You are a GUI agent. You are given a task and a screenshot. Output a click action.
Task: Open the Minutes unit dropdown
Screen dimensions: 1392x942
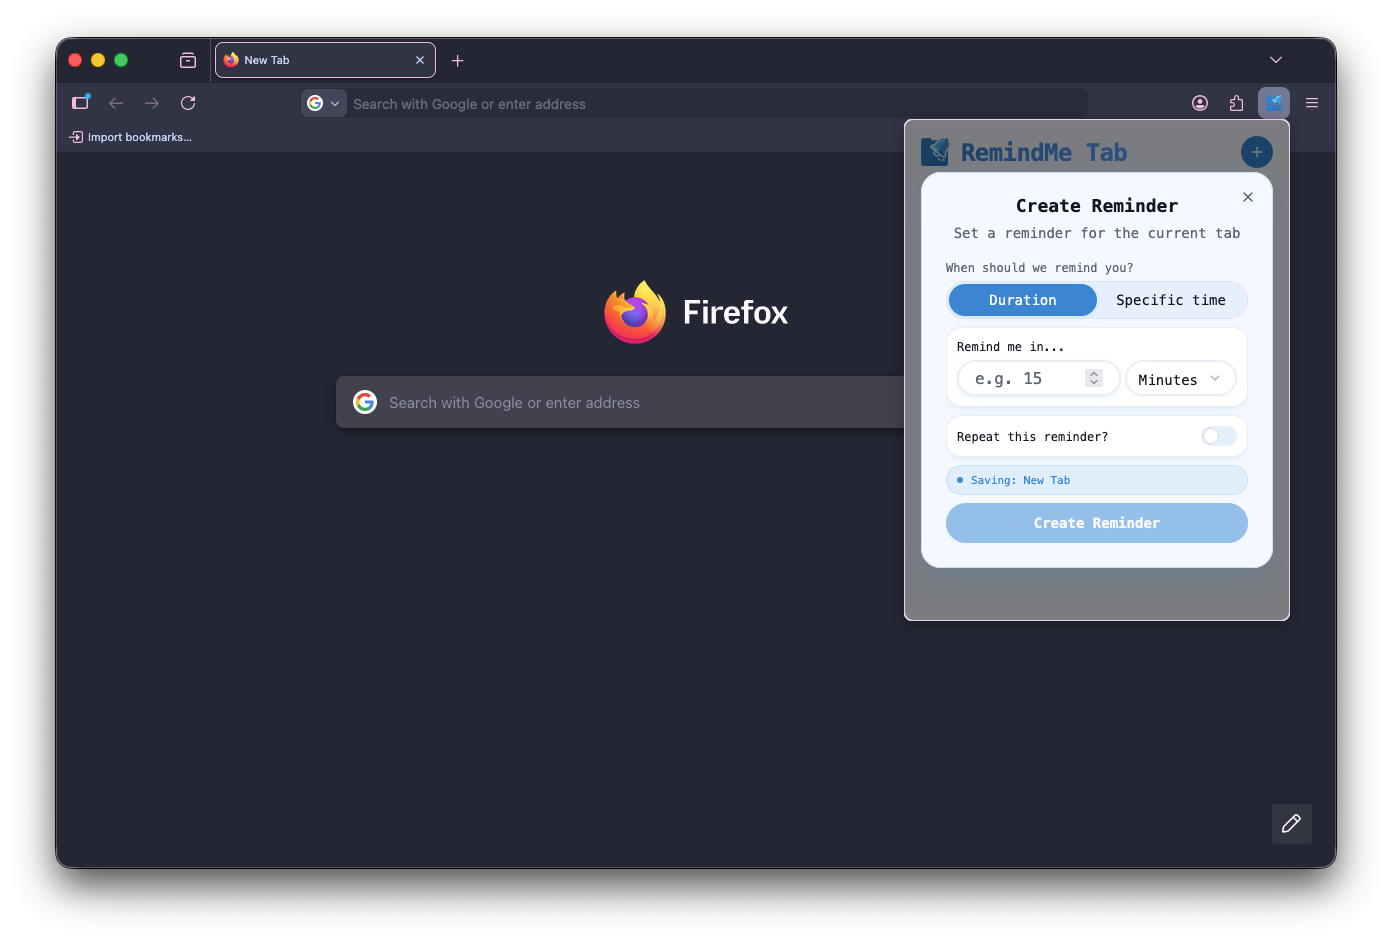pos(1180,378)
